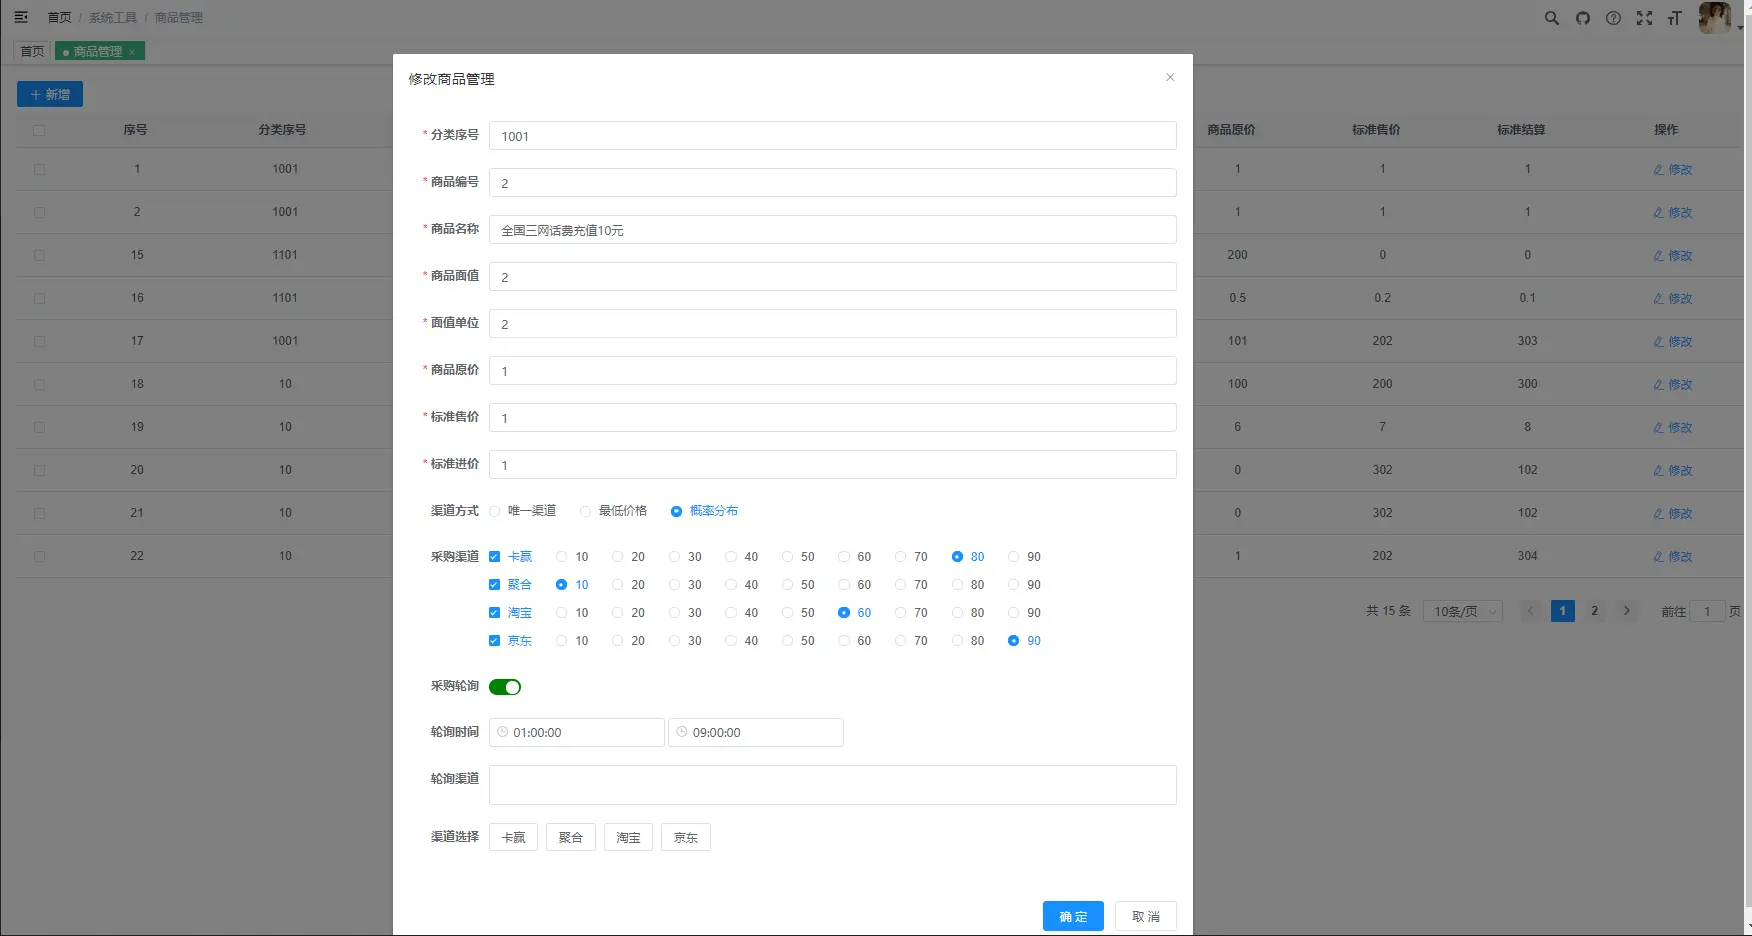Click 修改 link for row 15

click(1673, 256)
